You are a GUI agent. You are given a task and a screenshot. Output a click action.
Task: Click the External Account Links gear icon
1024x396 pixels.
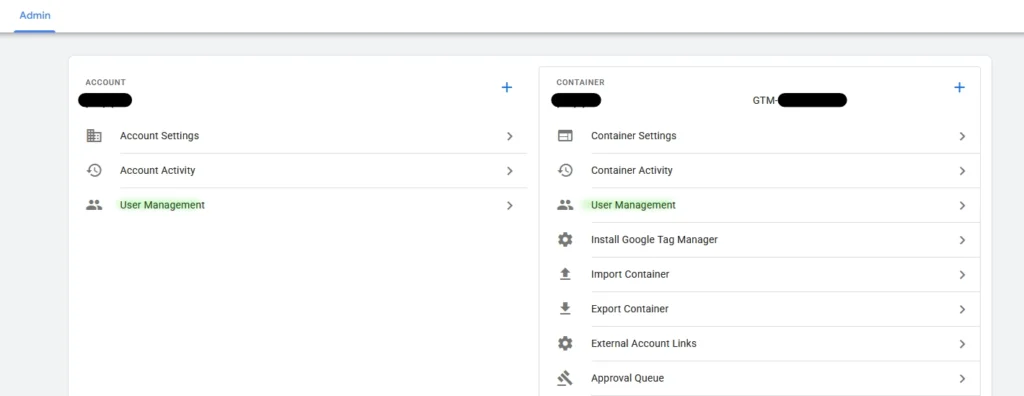(565, 344)
